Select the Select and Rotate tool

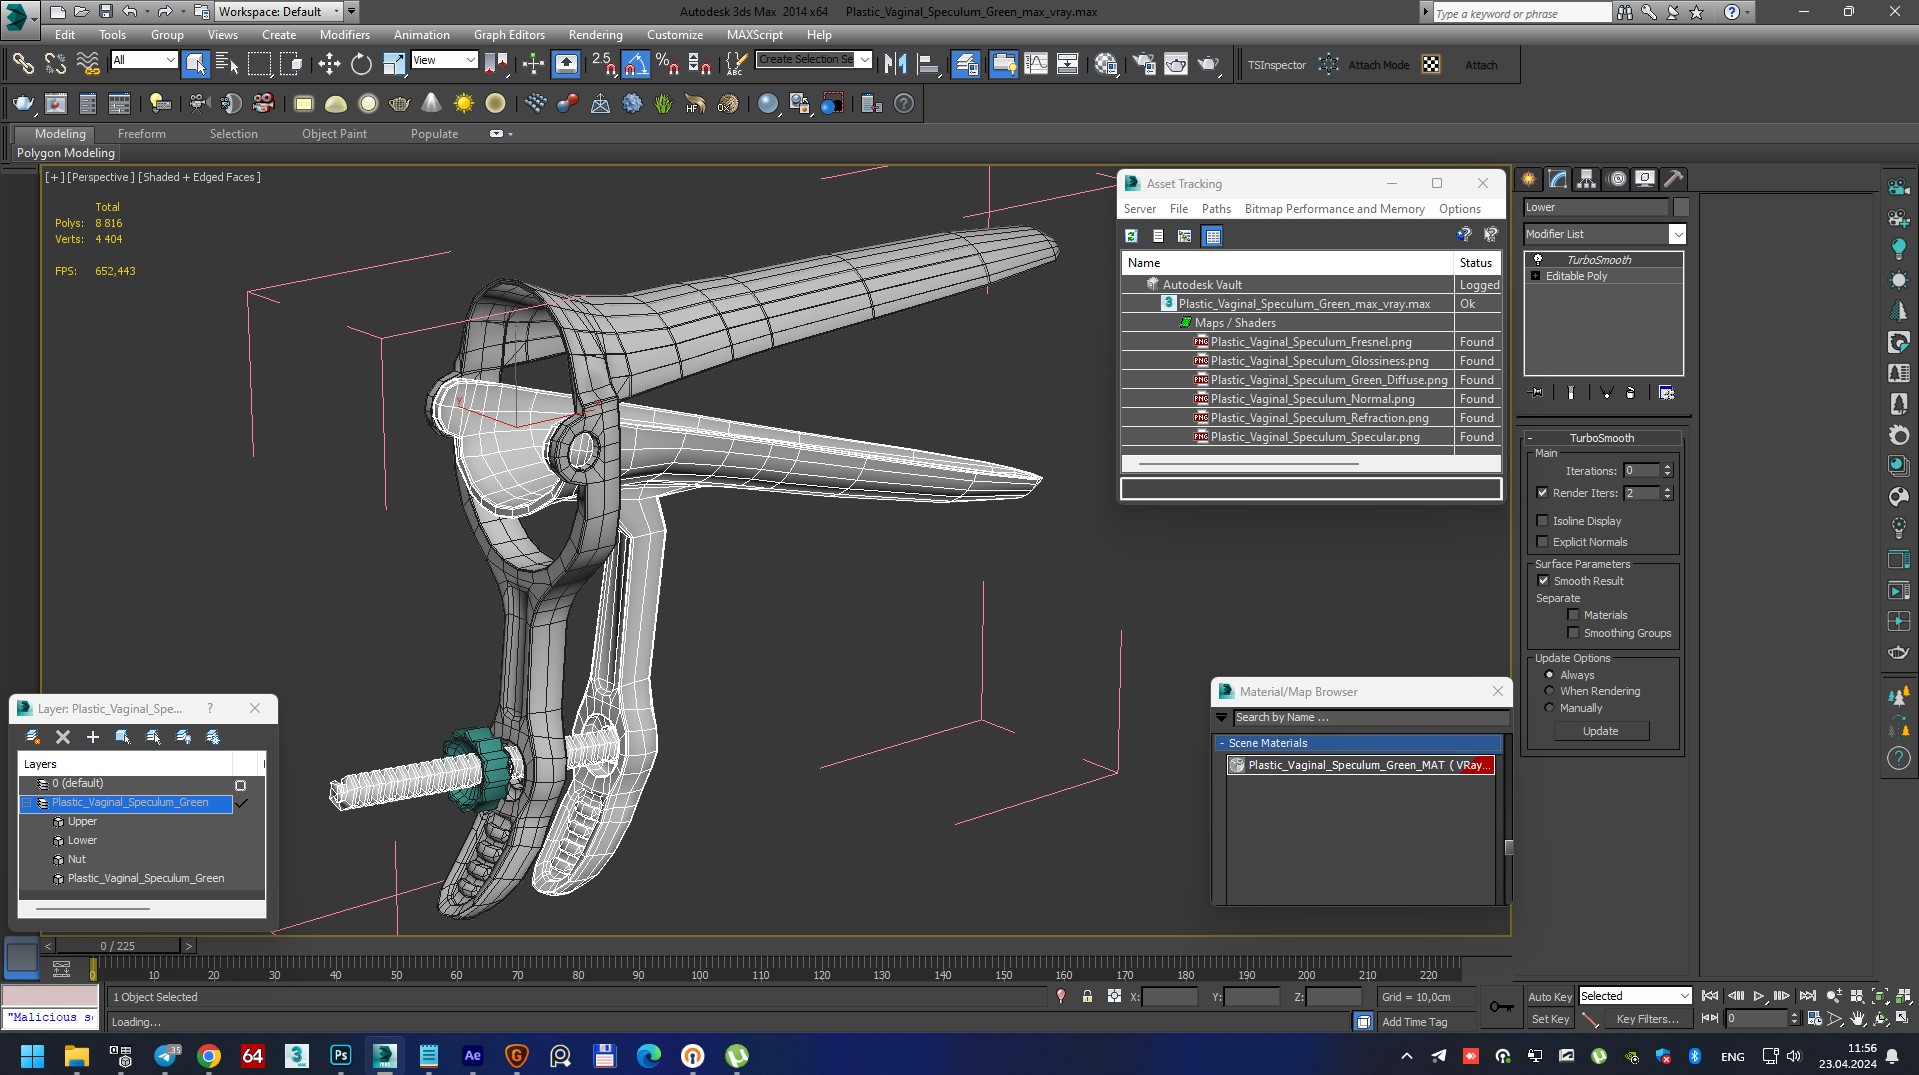(x=361, y=65)
